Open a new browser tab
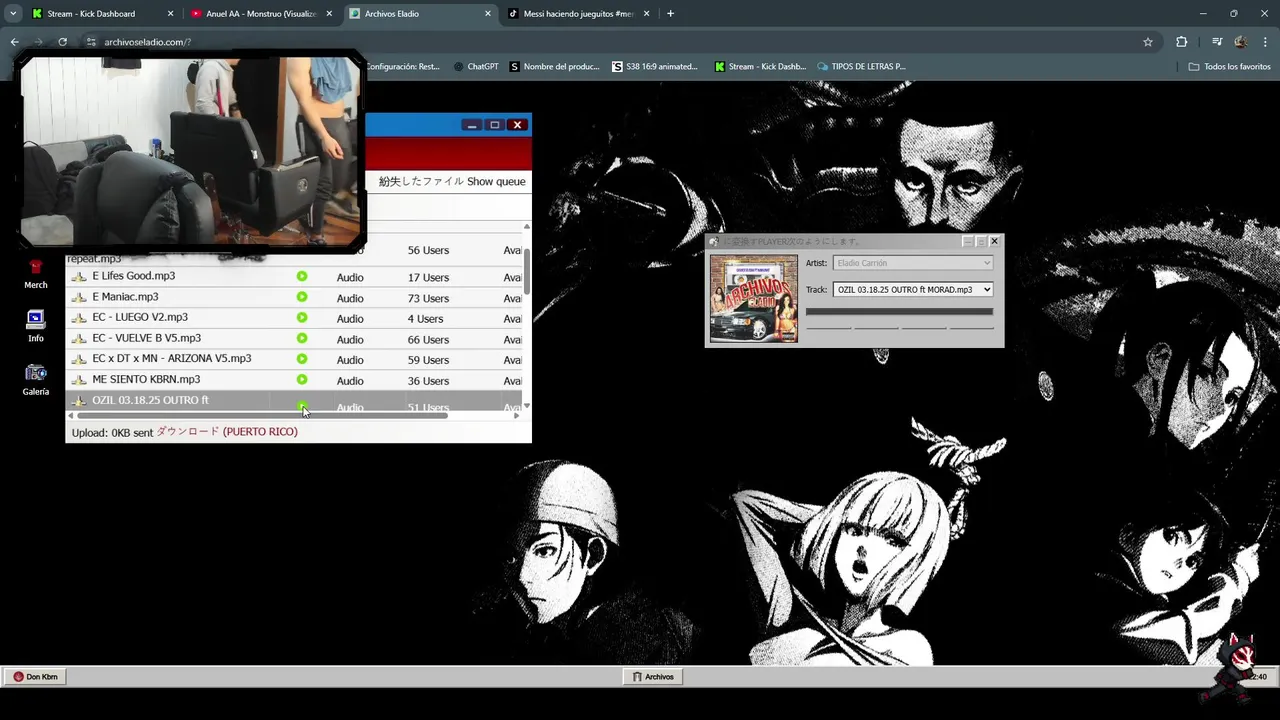The width and height of the screenshot is (1280, 720). click(670, 14)
